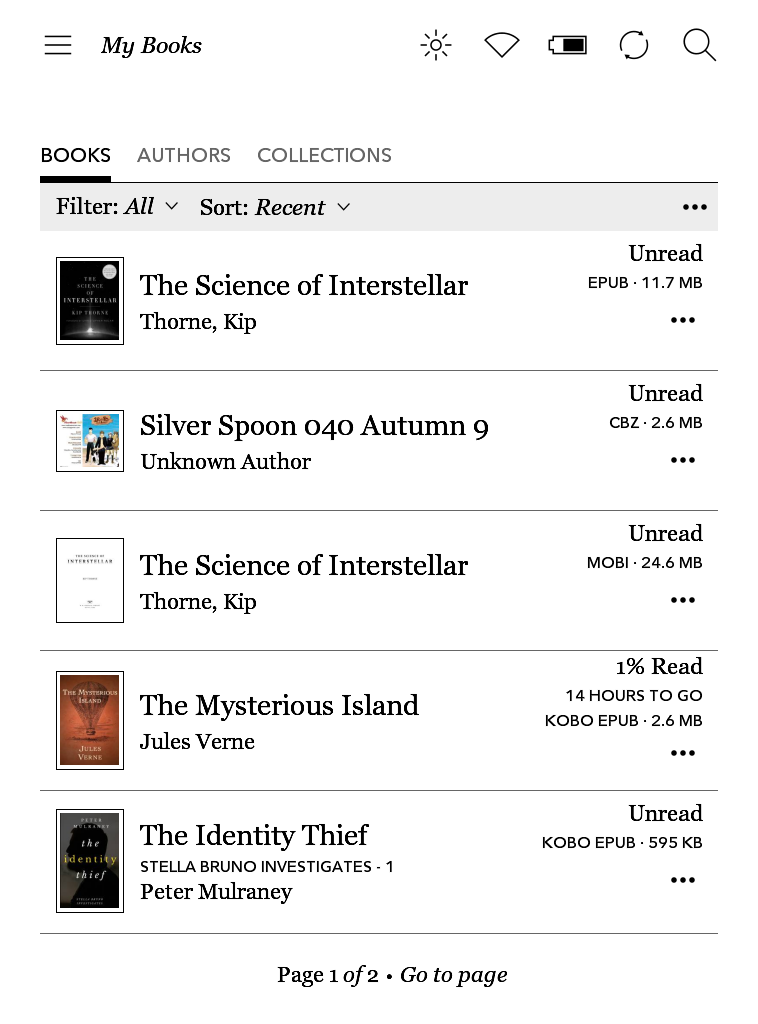This screenshot has height=1024, width=758.
Task: Tap the Go to page link
Action: pyautogui.click(x=453, y=975)
